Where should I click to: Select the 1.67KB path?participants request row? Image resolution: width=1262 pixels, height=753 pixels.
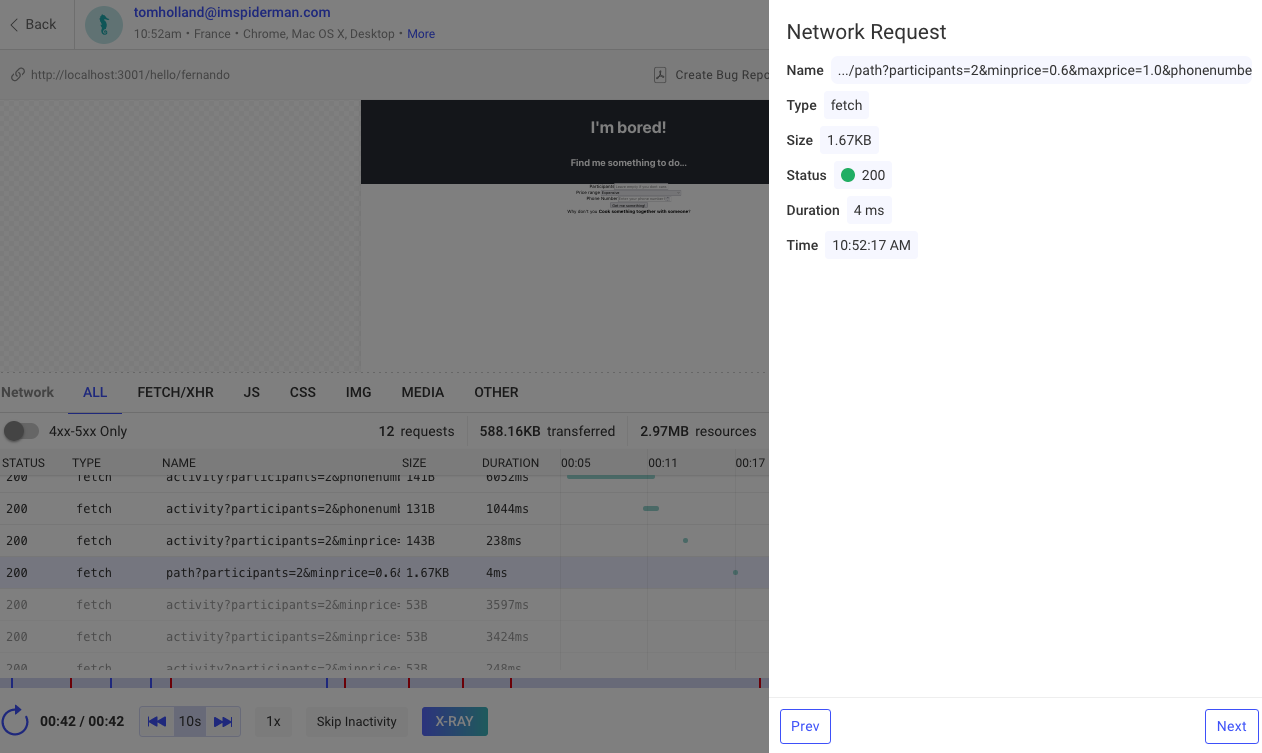coord(300,573)
